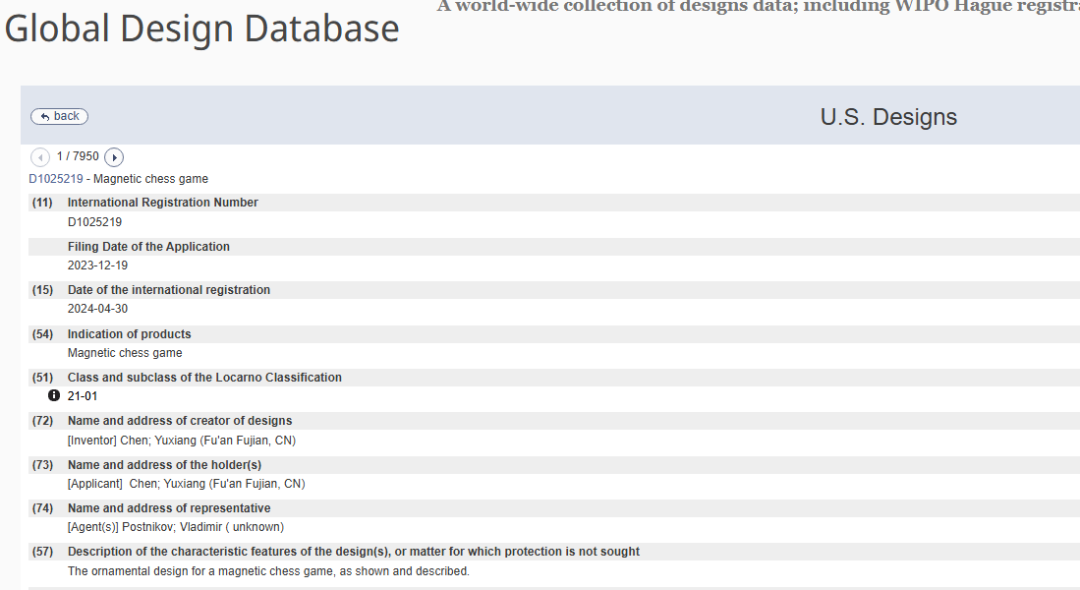The width and height of the screenshot is (1080, 590).
Task: Click the ornamental design description text
Action: (x=268, y=571)
